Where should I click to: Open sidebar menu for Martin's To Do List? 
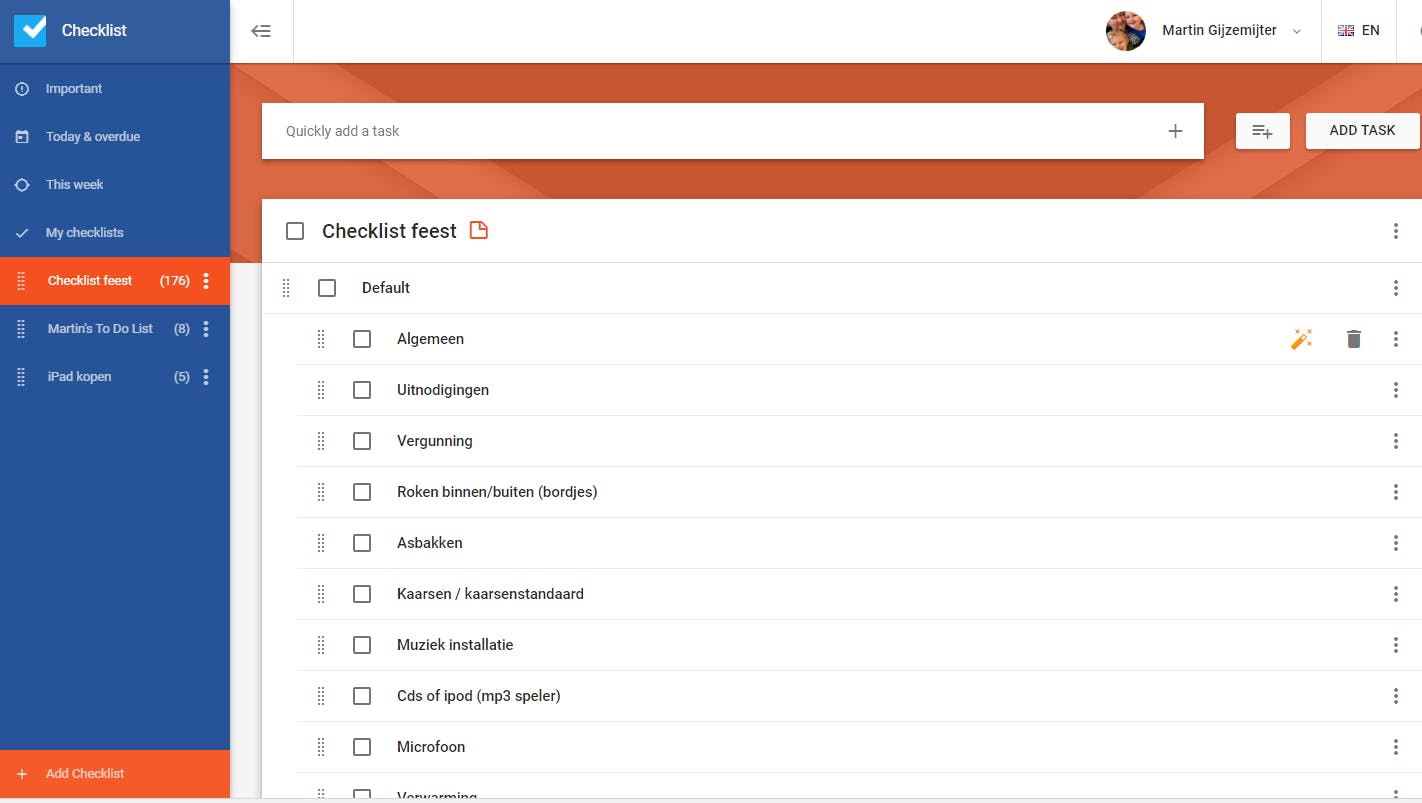coord(206,329)
